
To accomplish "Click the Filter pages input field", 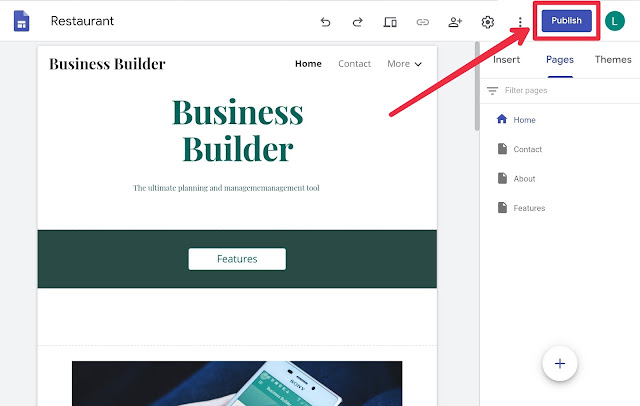I will click(567, 91).
